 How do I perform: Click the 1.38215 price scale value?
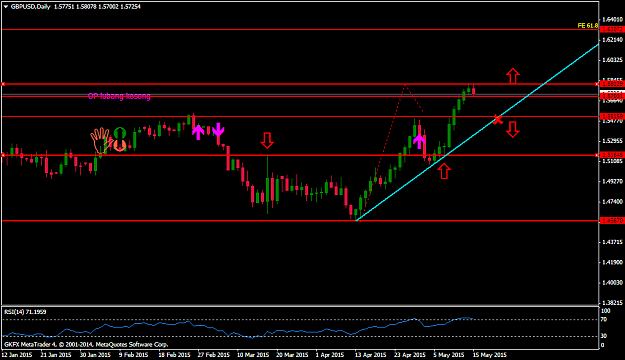[x=612, y=303]
